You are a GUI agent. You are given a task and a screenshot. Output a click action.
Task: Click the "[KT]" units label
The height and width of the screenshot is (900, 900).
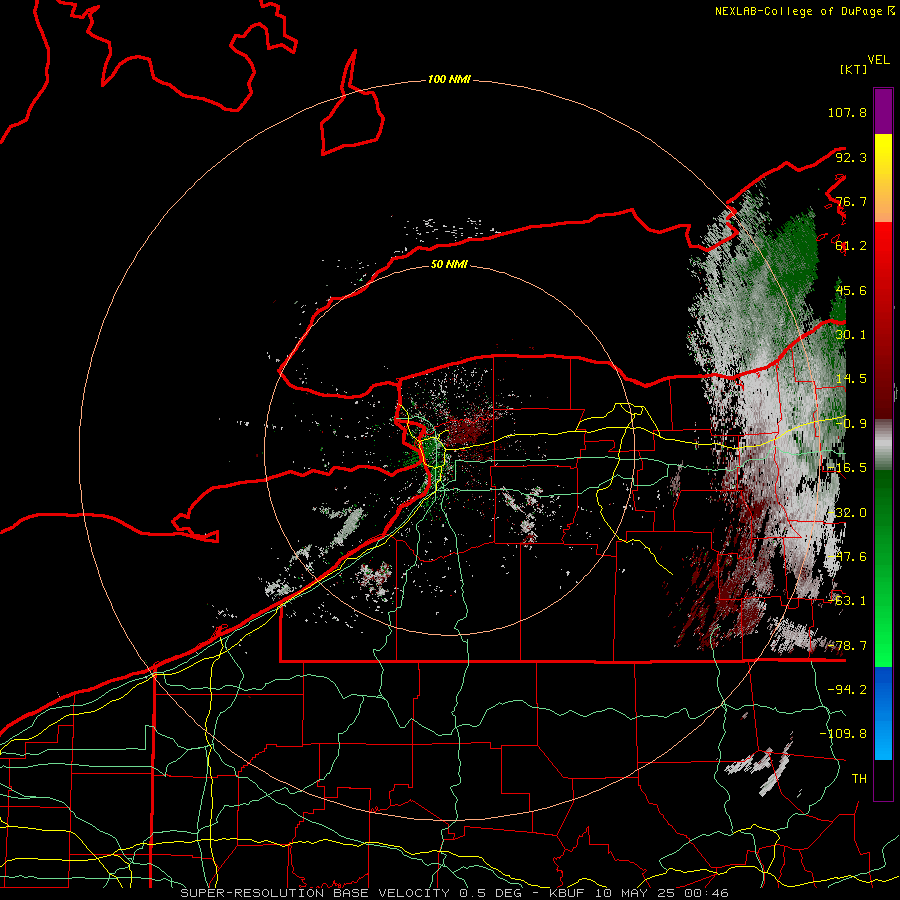point(854,69)
